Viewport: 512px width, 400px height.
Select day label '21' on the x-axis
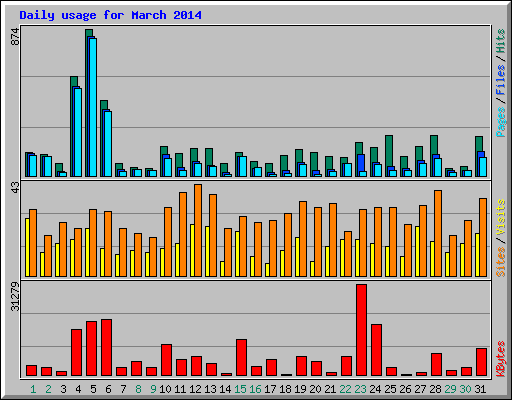click(330, 389)
